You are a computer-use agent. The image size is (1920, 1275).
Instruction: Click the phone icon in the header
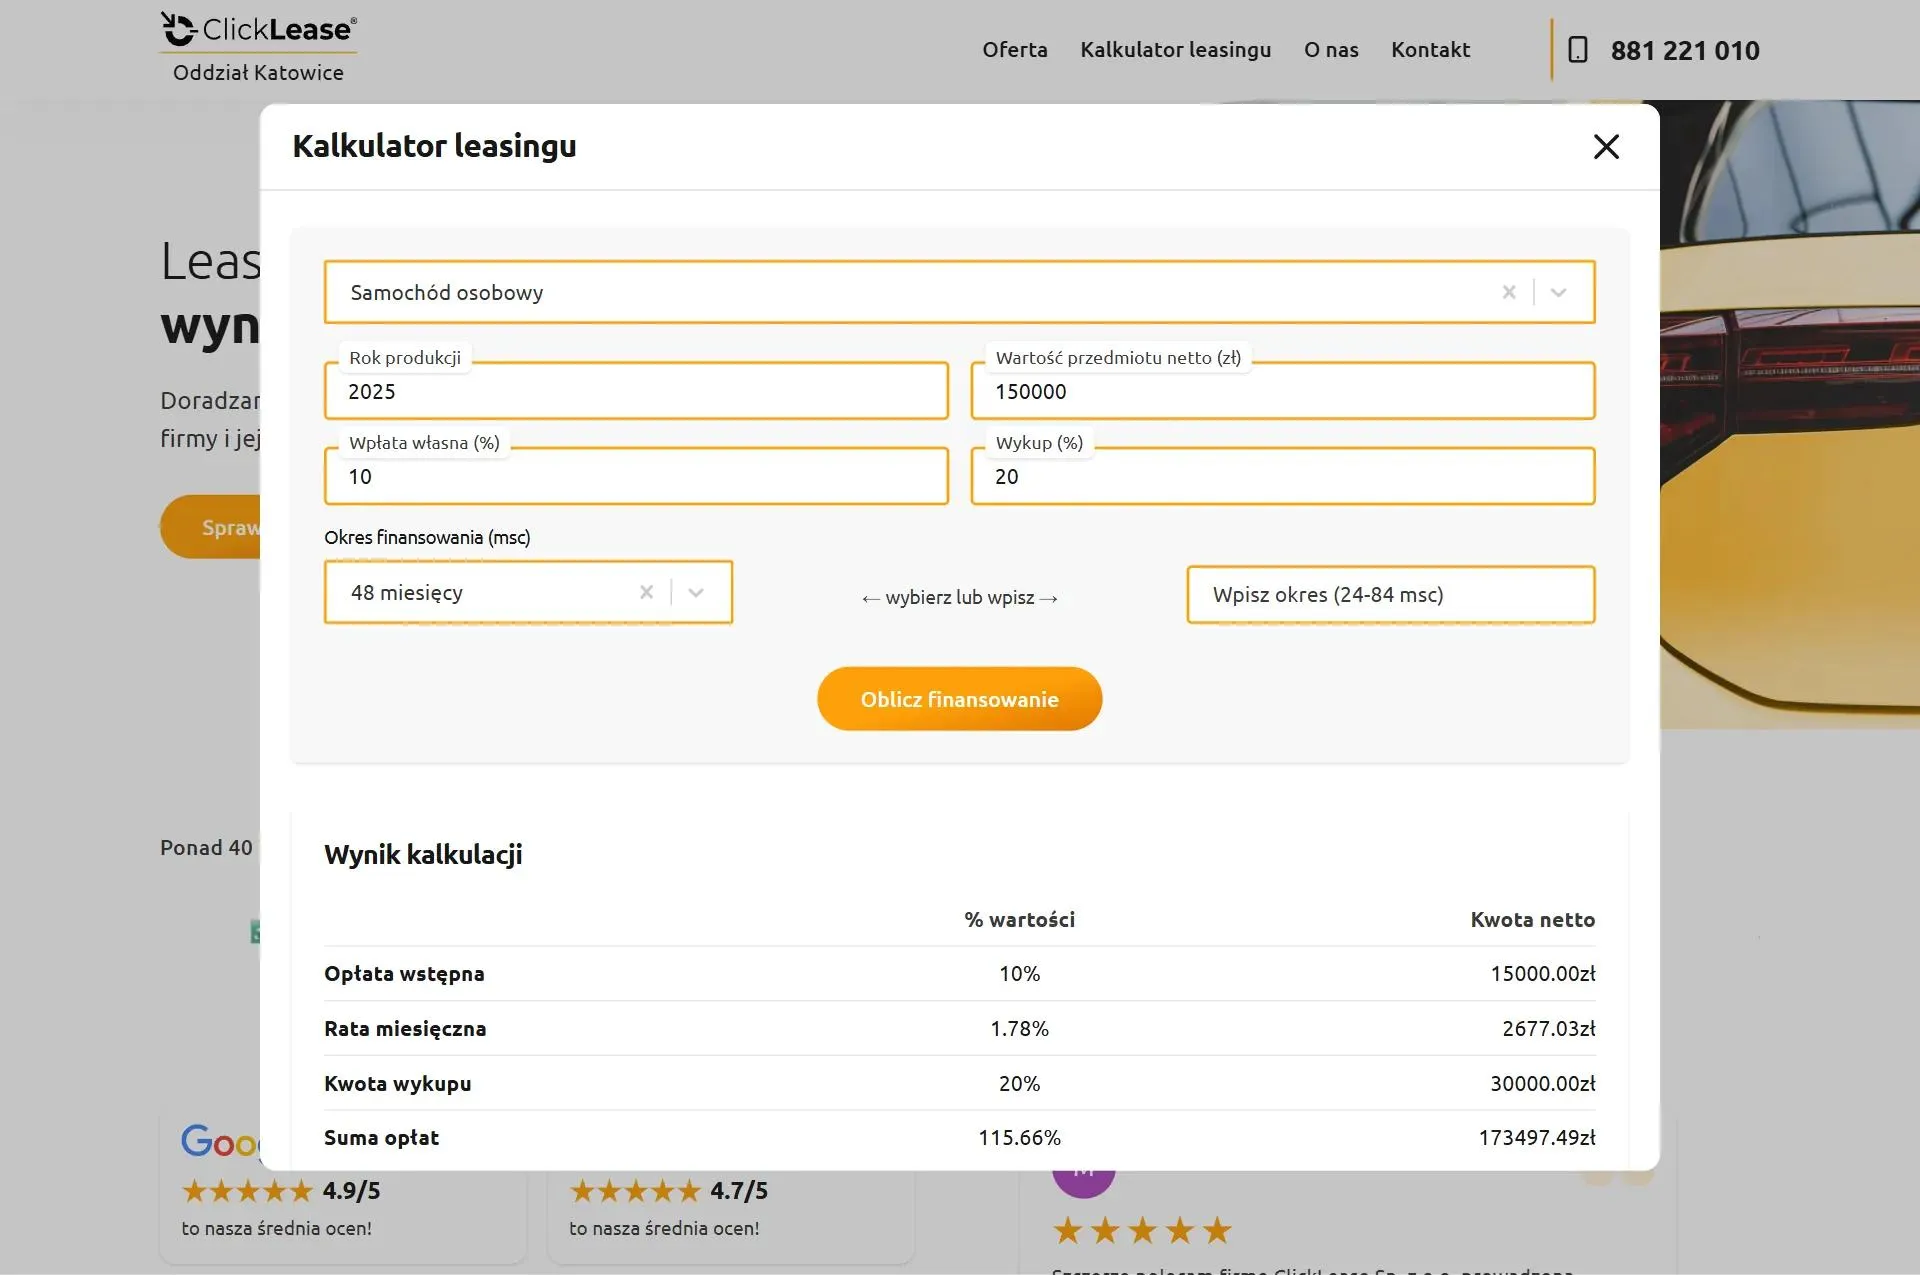(1578, 50)
